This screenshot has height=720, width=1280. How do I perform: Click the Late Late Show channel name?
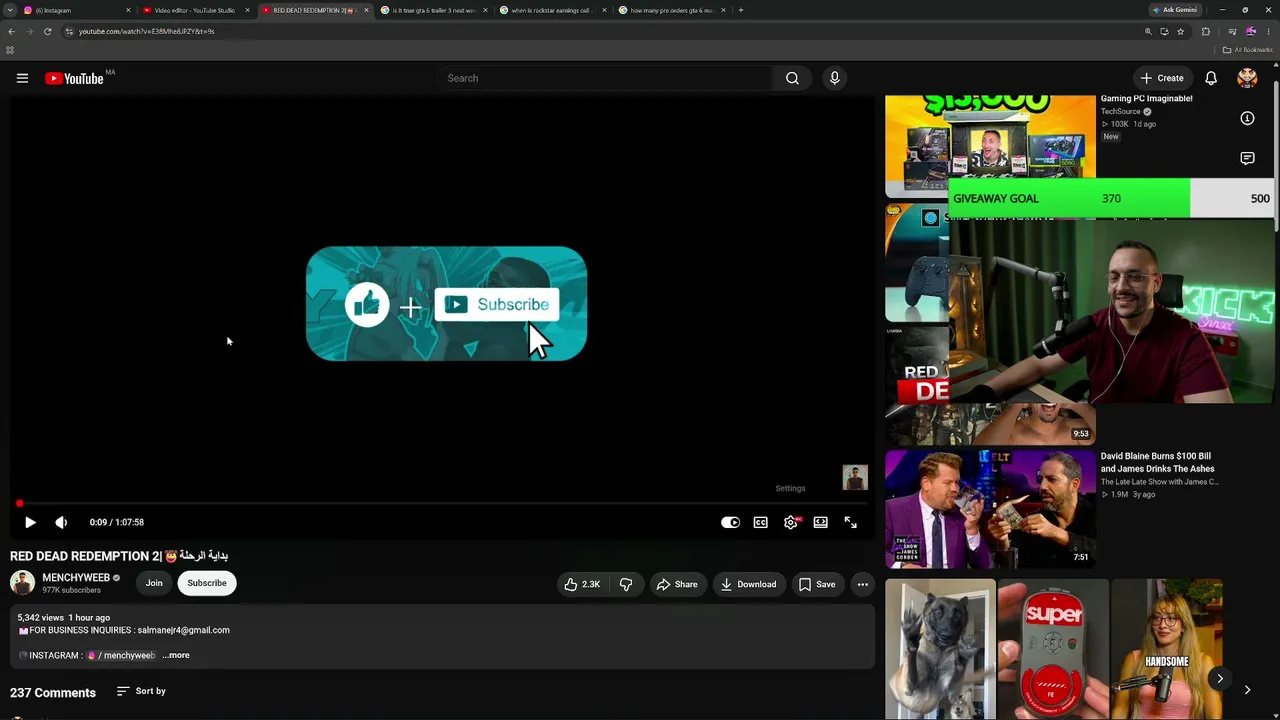(1159, 482)
